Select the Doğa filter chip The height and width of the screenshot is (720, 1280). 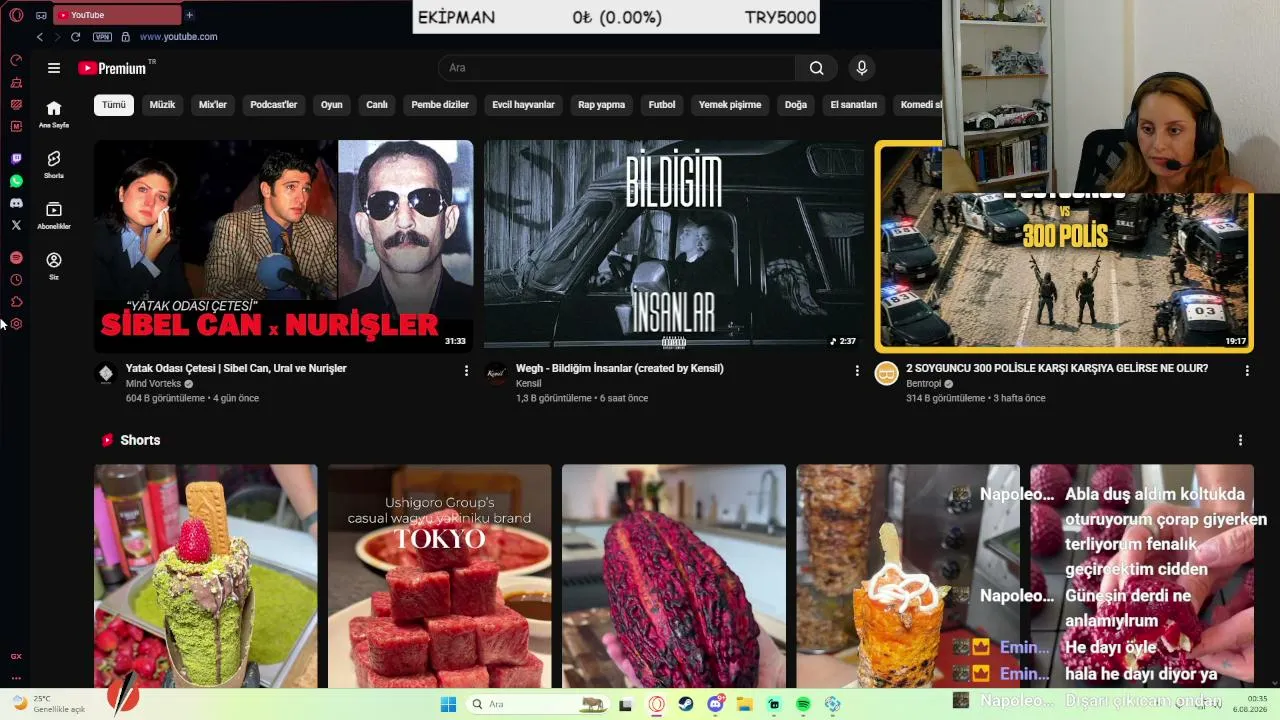pyautogui.click(x=796, y=105)
